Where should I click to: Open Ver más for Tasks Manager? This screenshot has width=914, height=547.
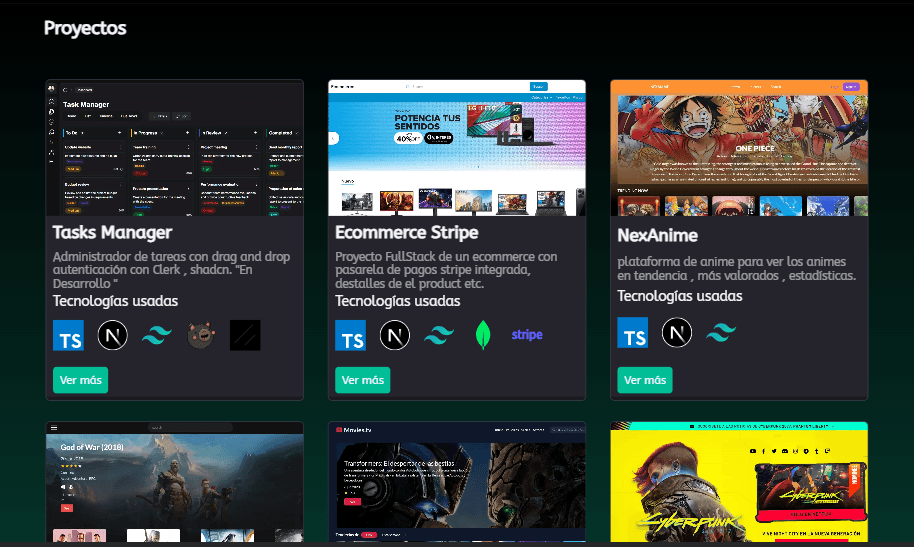[x=80, y=380]
